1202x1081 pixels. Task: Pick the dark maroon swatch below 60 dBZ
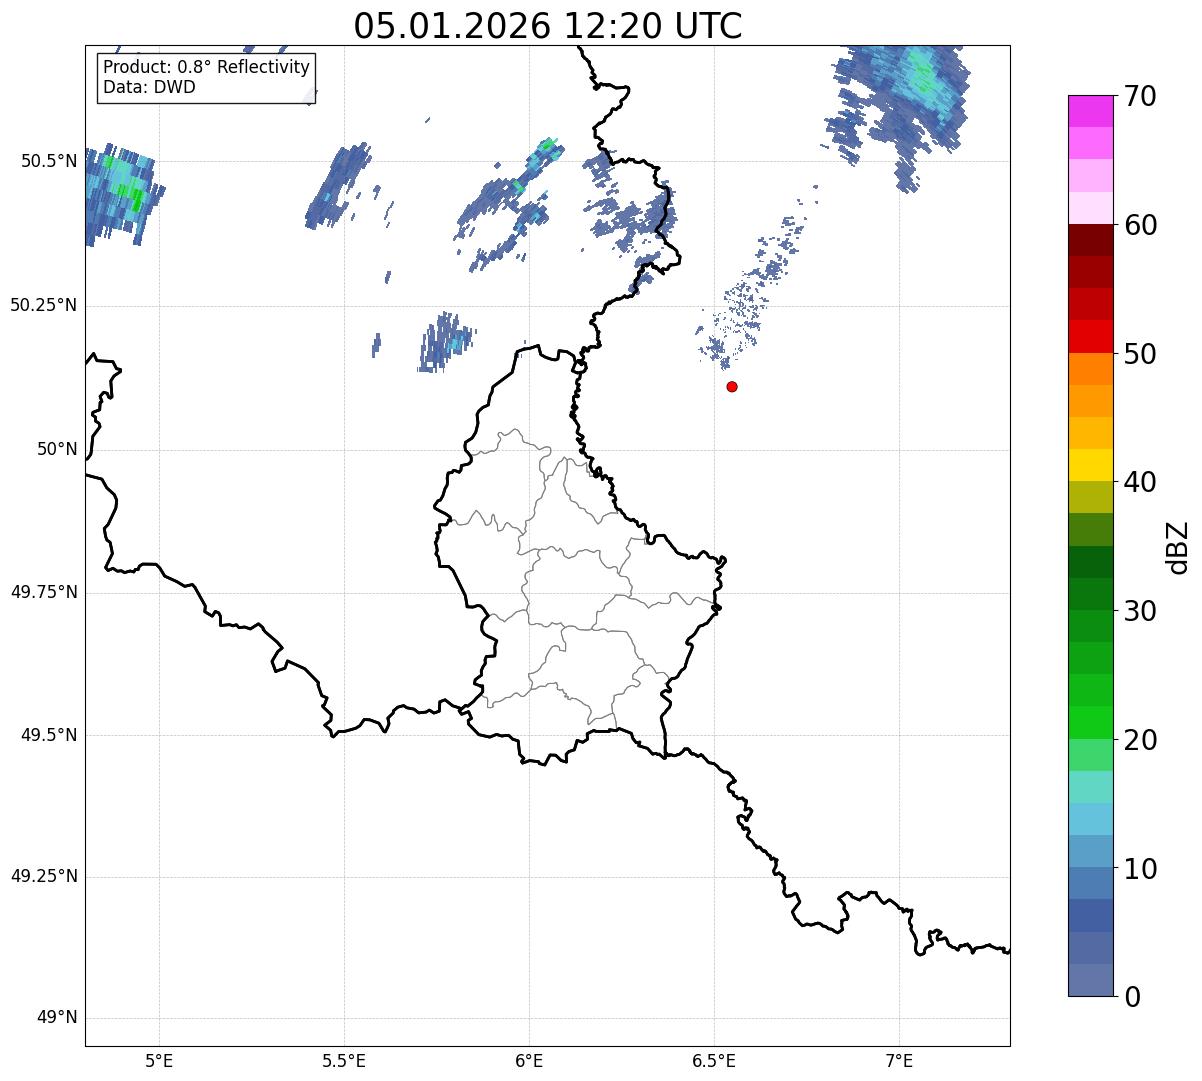[x=1091, y=240]
